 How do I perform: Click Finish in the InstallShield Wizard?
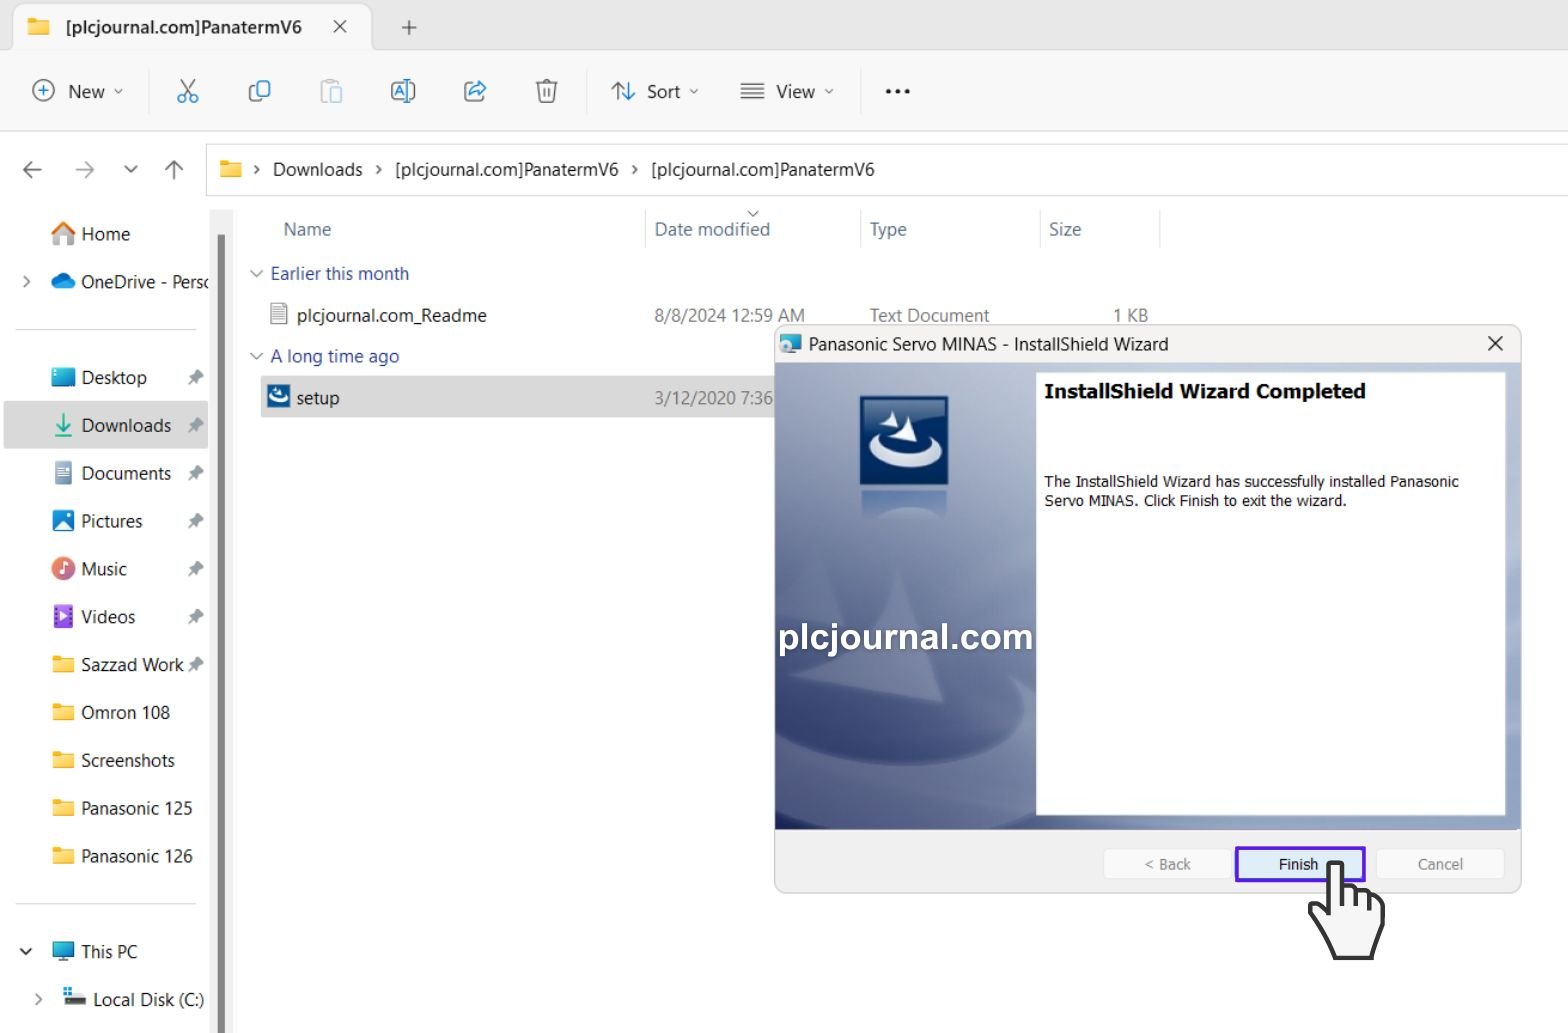pyautogui.click(x=1299, y=865)
